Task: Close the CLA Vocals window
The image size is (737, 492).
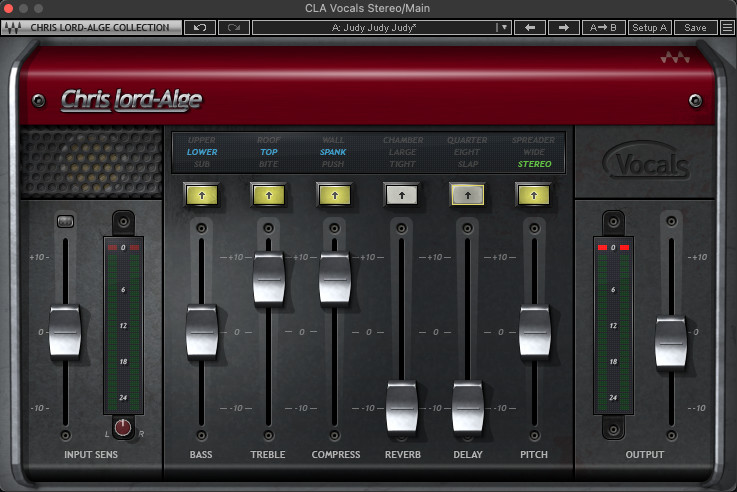Action: [8, 8]
